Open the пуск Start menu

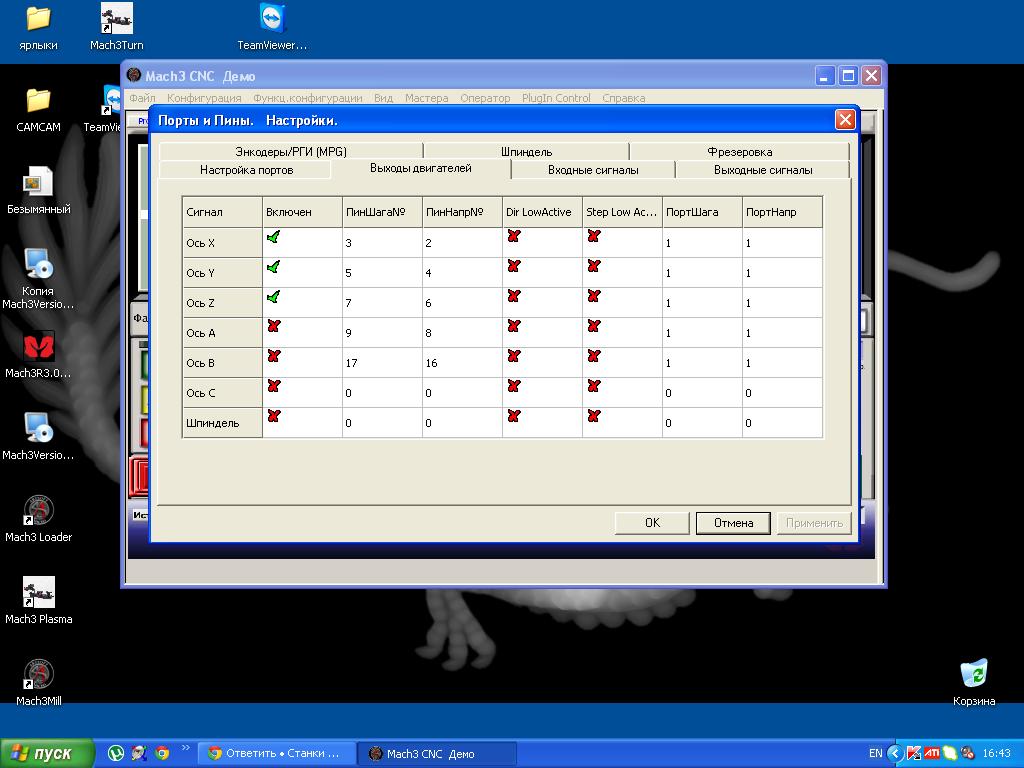[x=47, y=753]
